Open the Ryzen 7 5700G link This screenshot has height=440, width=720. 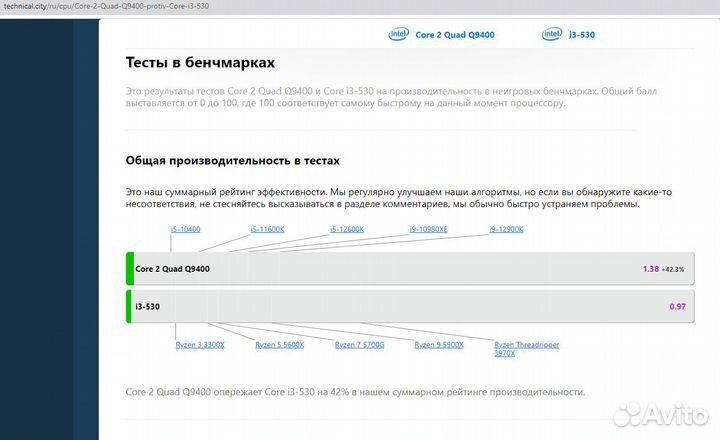pos(360,345)
